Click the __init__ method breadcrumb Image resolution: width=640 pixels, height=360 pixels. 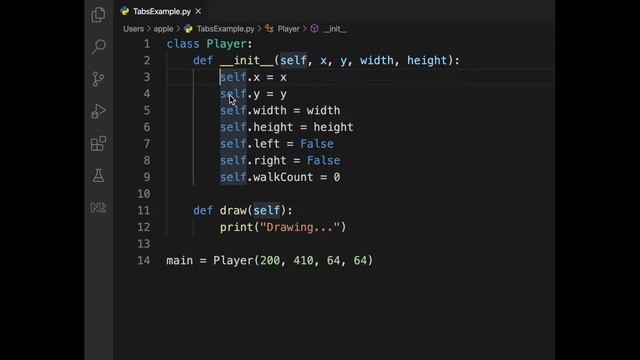pyautogui.click(x=335, y=29)
